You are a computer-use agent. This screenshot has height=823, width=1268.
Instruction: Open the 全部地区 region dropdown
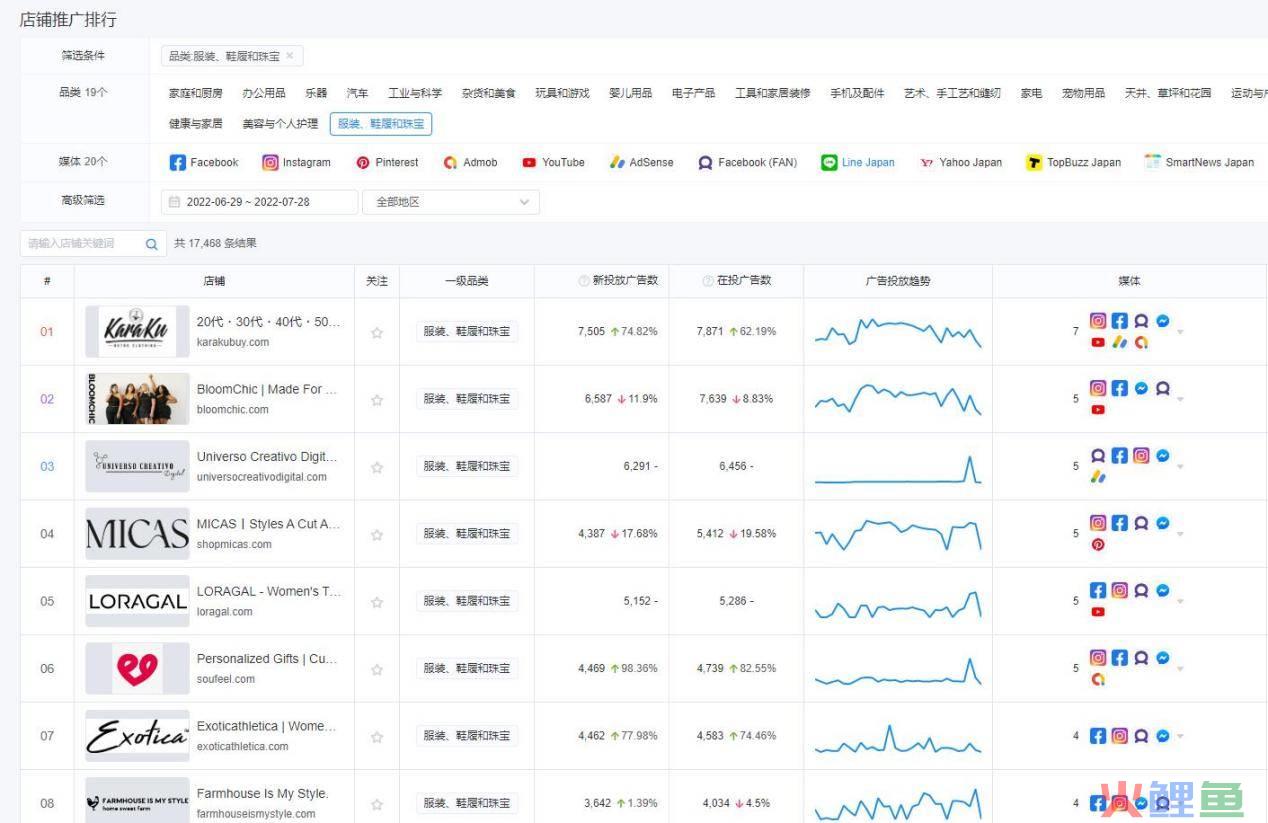tap(451, 202)
